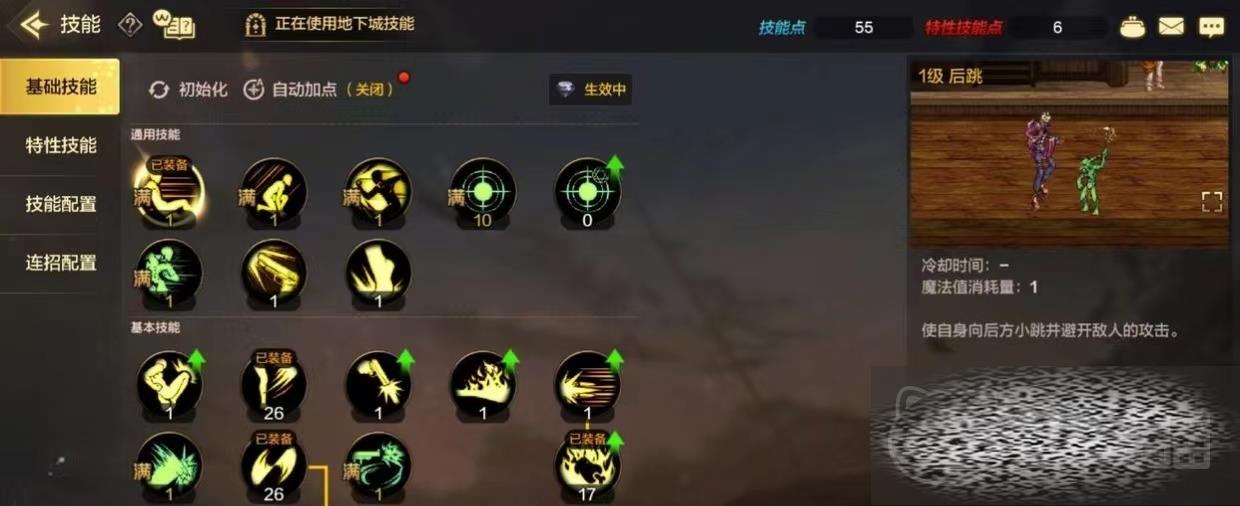The image size is (1240, 506).
Task: Click the 正在使用地下城技能 mode switch
Action: point(330,24)
